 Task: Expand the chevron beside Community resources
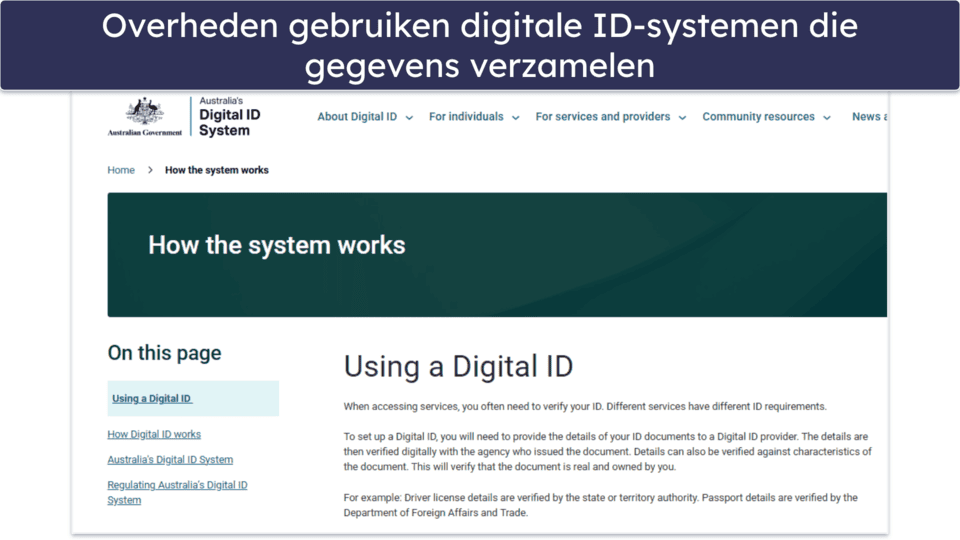pos(827,118)
